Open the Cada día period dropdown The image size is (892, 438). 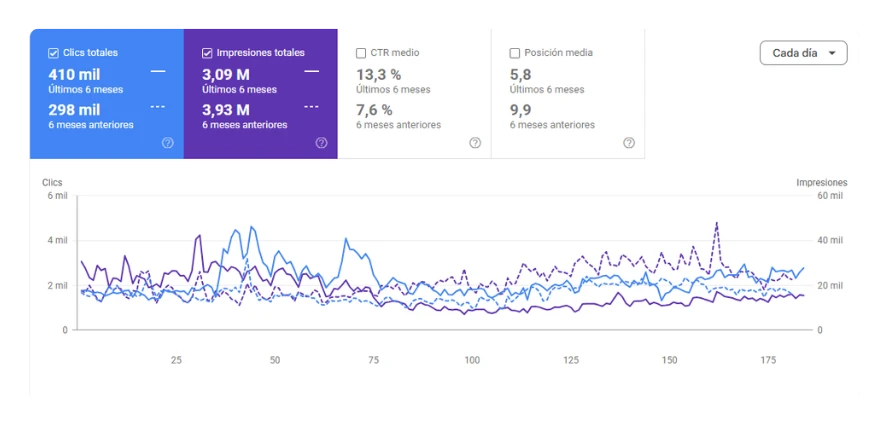(x=803, y=53)
